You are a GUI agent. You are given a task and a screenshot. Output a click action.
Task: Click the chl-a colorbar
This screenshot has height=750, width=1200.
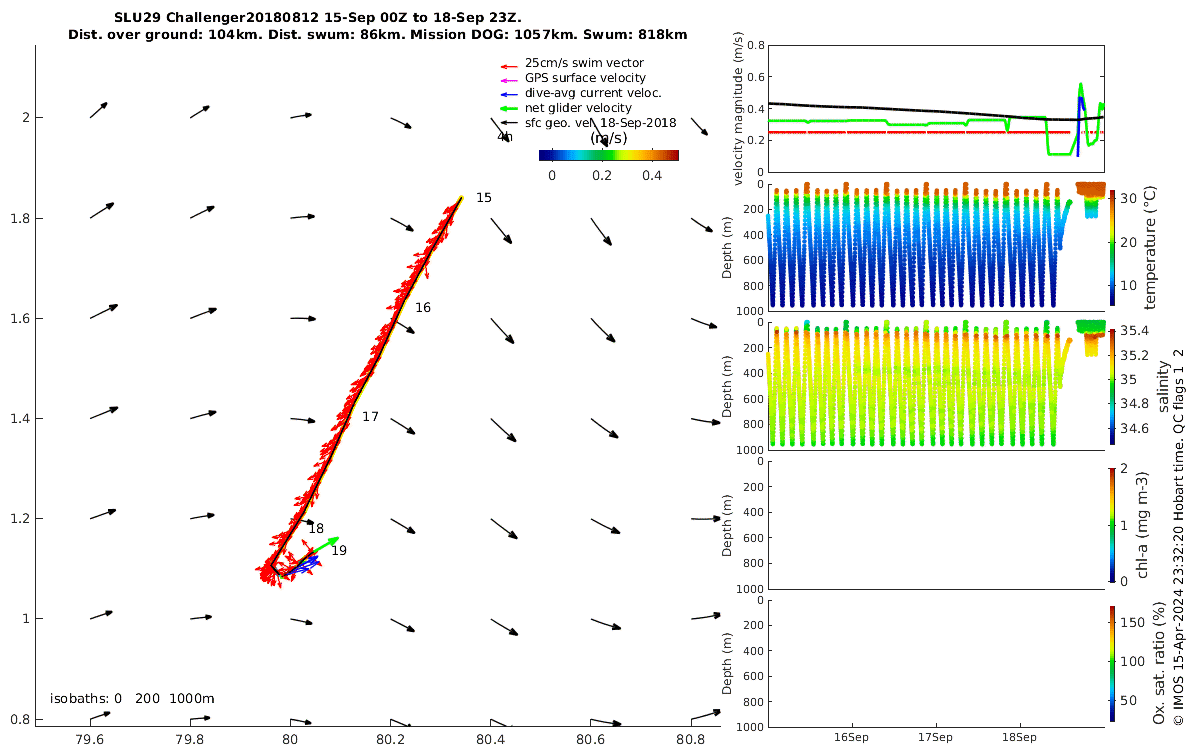click(x=1113, y=524)
